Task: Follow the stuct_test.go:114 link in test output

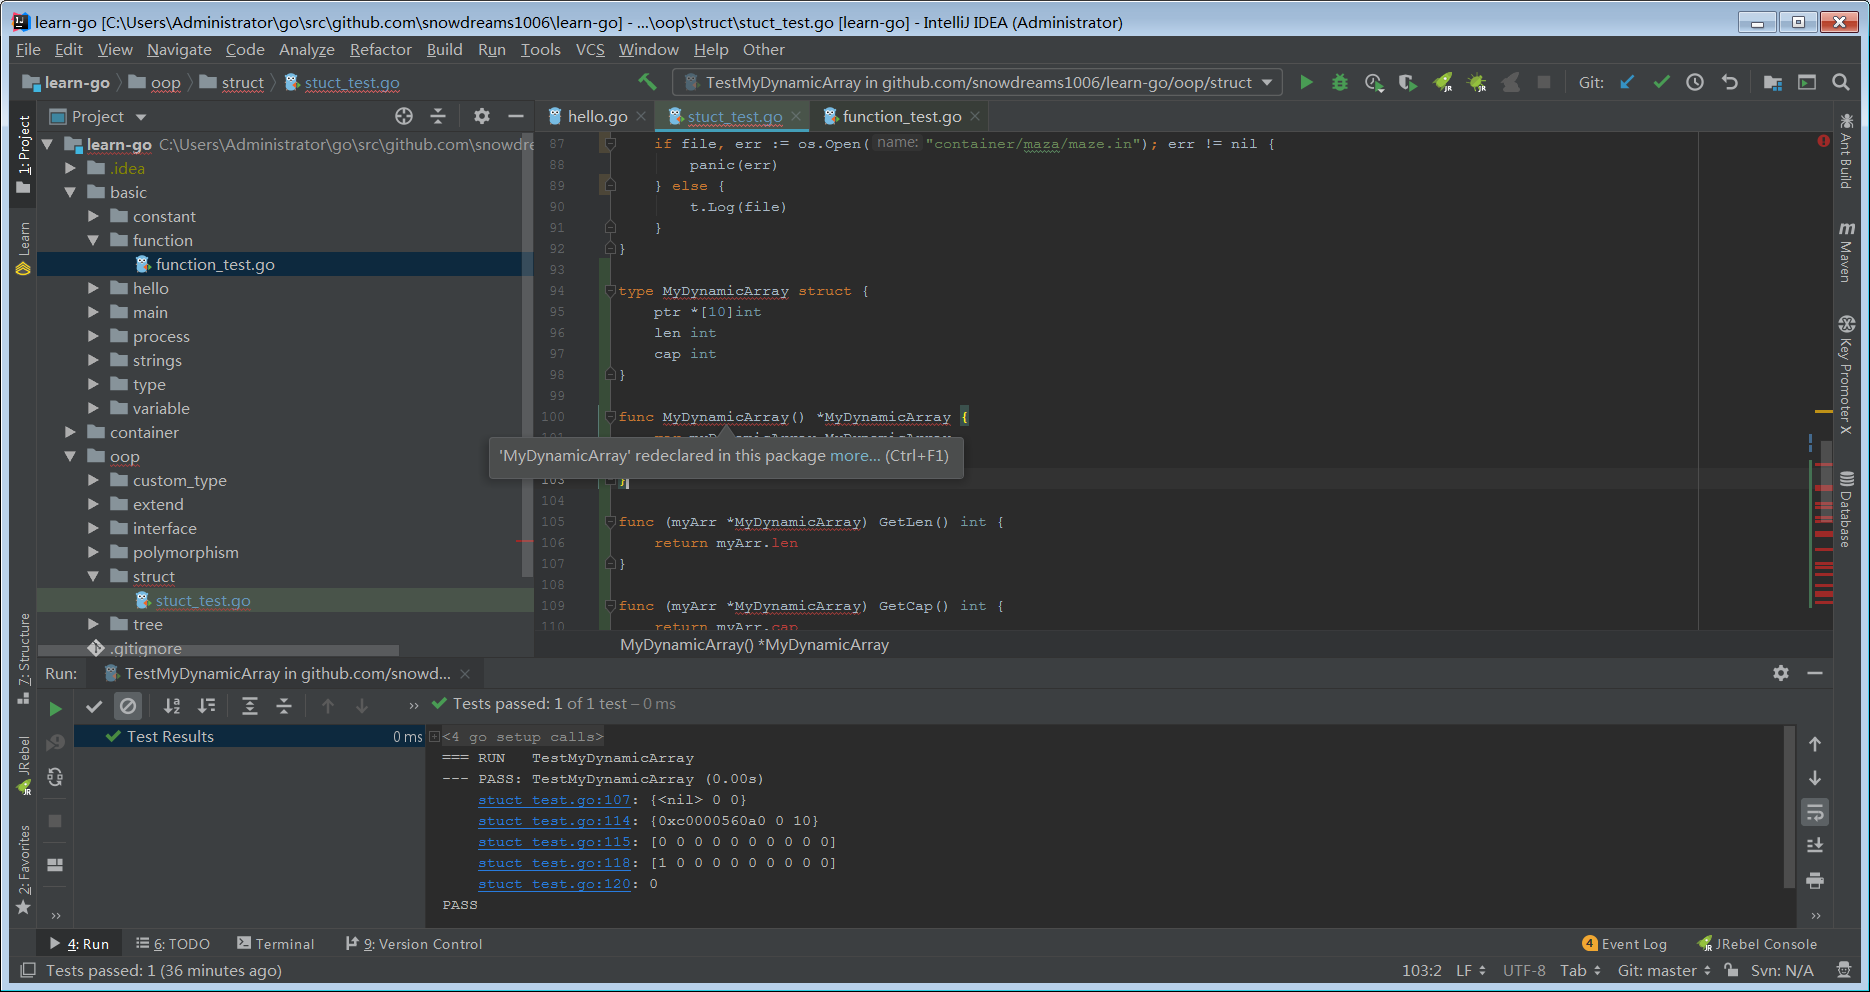Action: [554, 820]
